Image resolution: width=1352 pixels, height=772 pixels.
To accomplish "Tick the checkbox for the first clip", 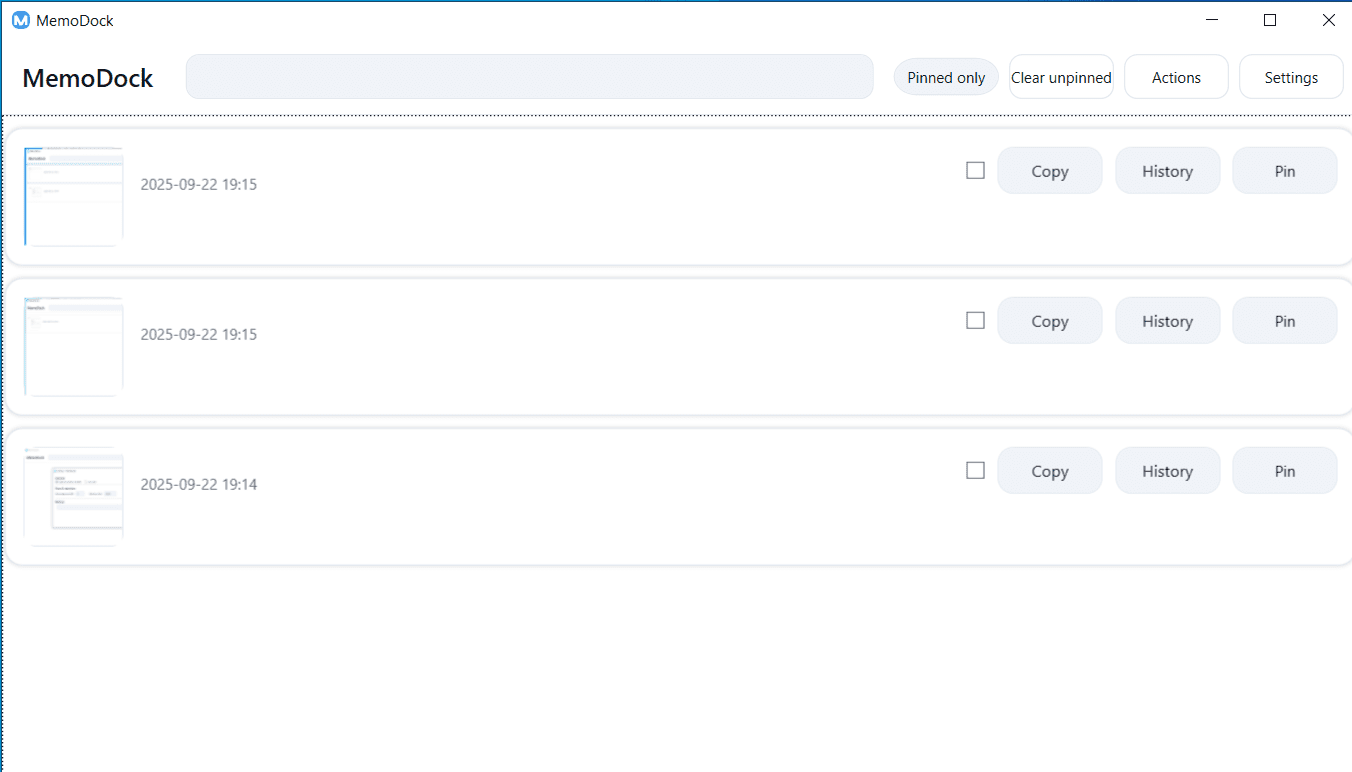I will (975, 171).
